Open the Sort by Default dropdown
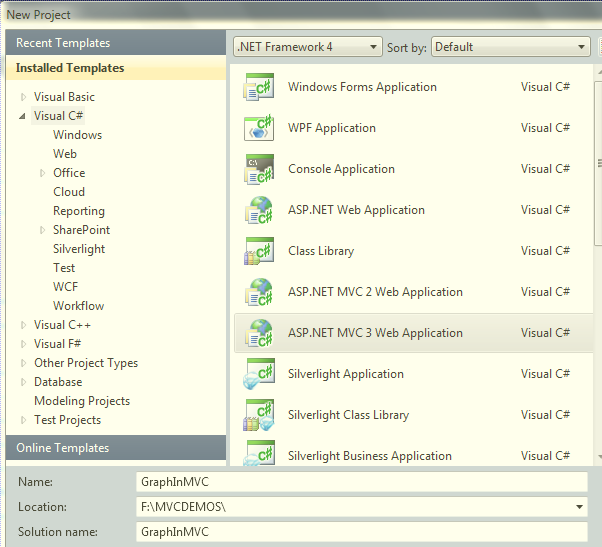602x547 pixels. [510, 47]
